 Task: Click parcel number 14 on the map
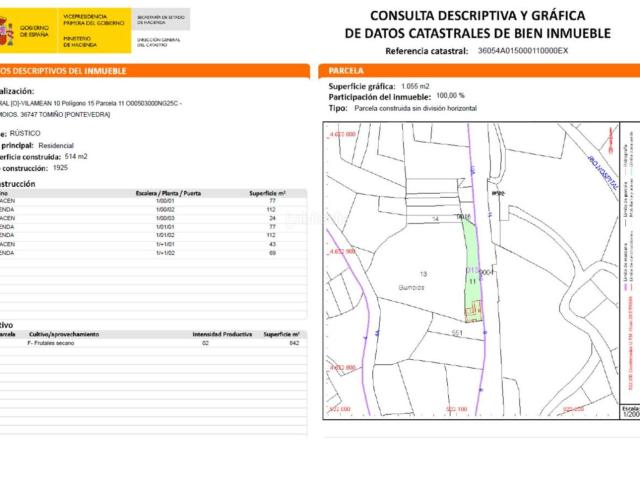tap(435, 217)
